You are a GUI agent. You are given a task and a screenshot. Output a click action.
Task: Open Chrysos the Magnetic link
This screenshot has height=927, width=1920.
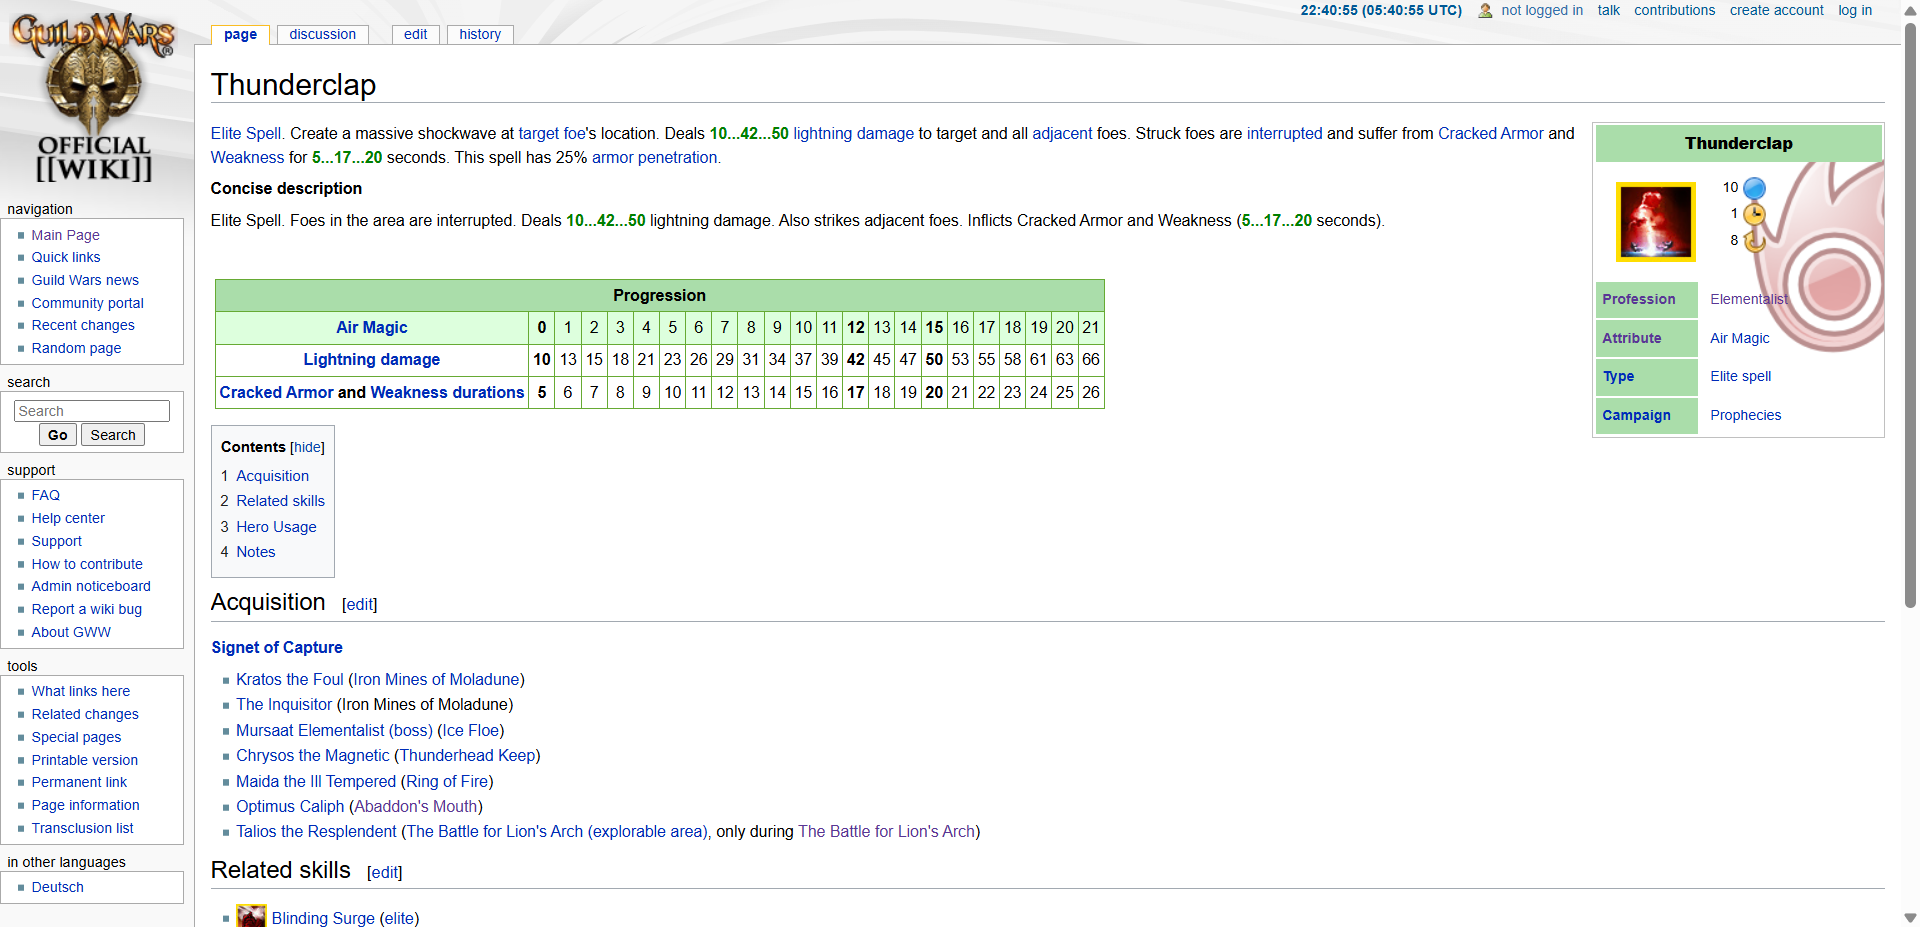click(x=312, y=755)
